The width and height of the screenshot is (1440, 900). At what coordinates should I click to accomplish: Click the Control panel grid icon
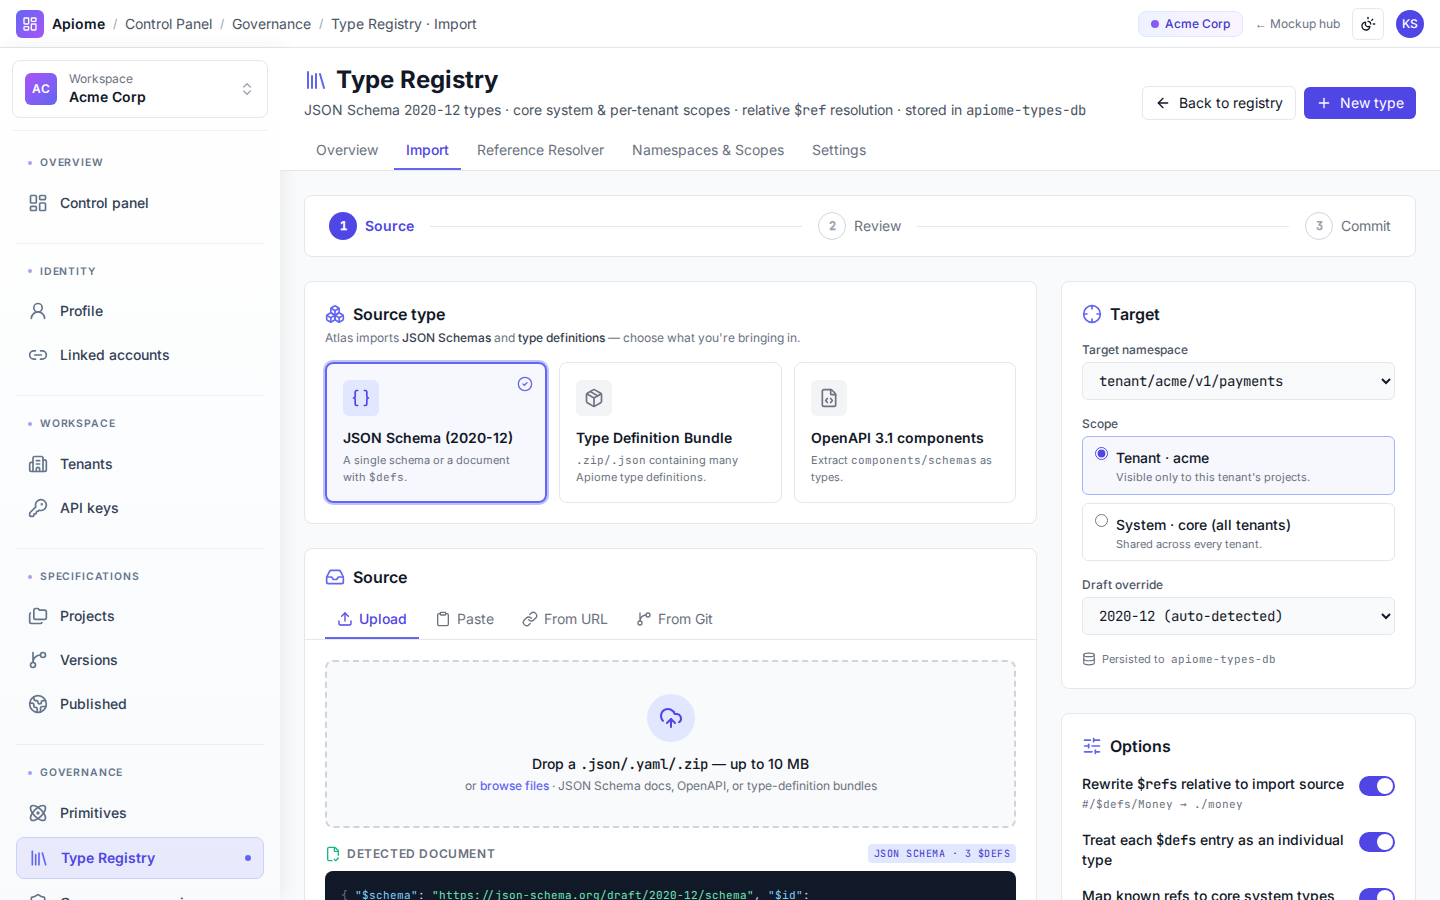[38, 203]
